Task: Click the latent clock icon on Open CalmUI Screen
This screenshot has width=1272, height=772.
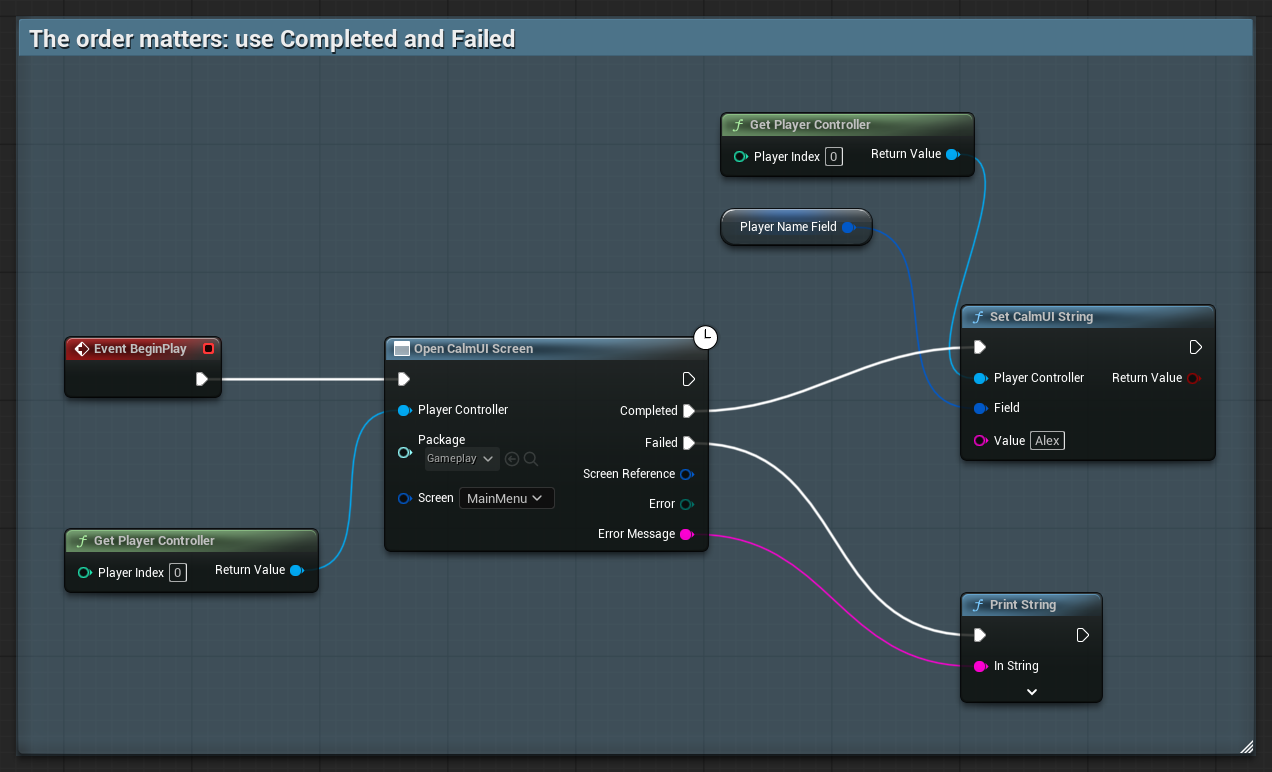Action: click(706, 338)
